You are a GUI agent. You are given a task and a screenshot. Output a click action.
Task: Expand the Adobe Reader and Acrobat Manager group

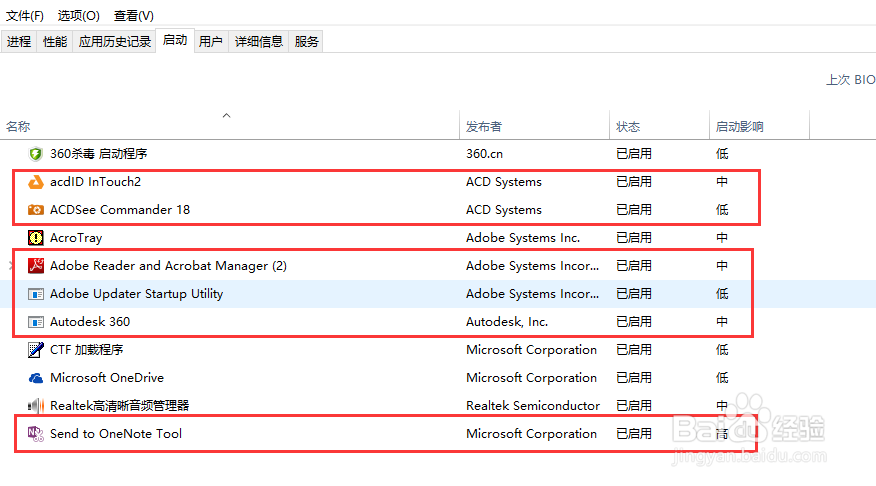pyautogui.click(x=11, y=265)
